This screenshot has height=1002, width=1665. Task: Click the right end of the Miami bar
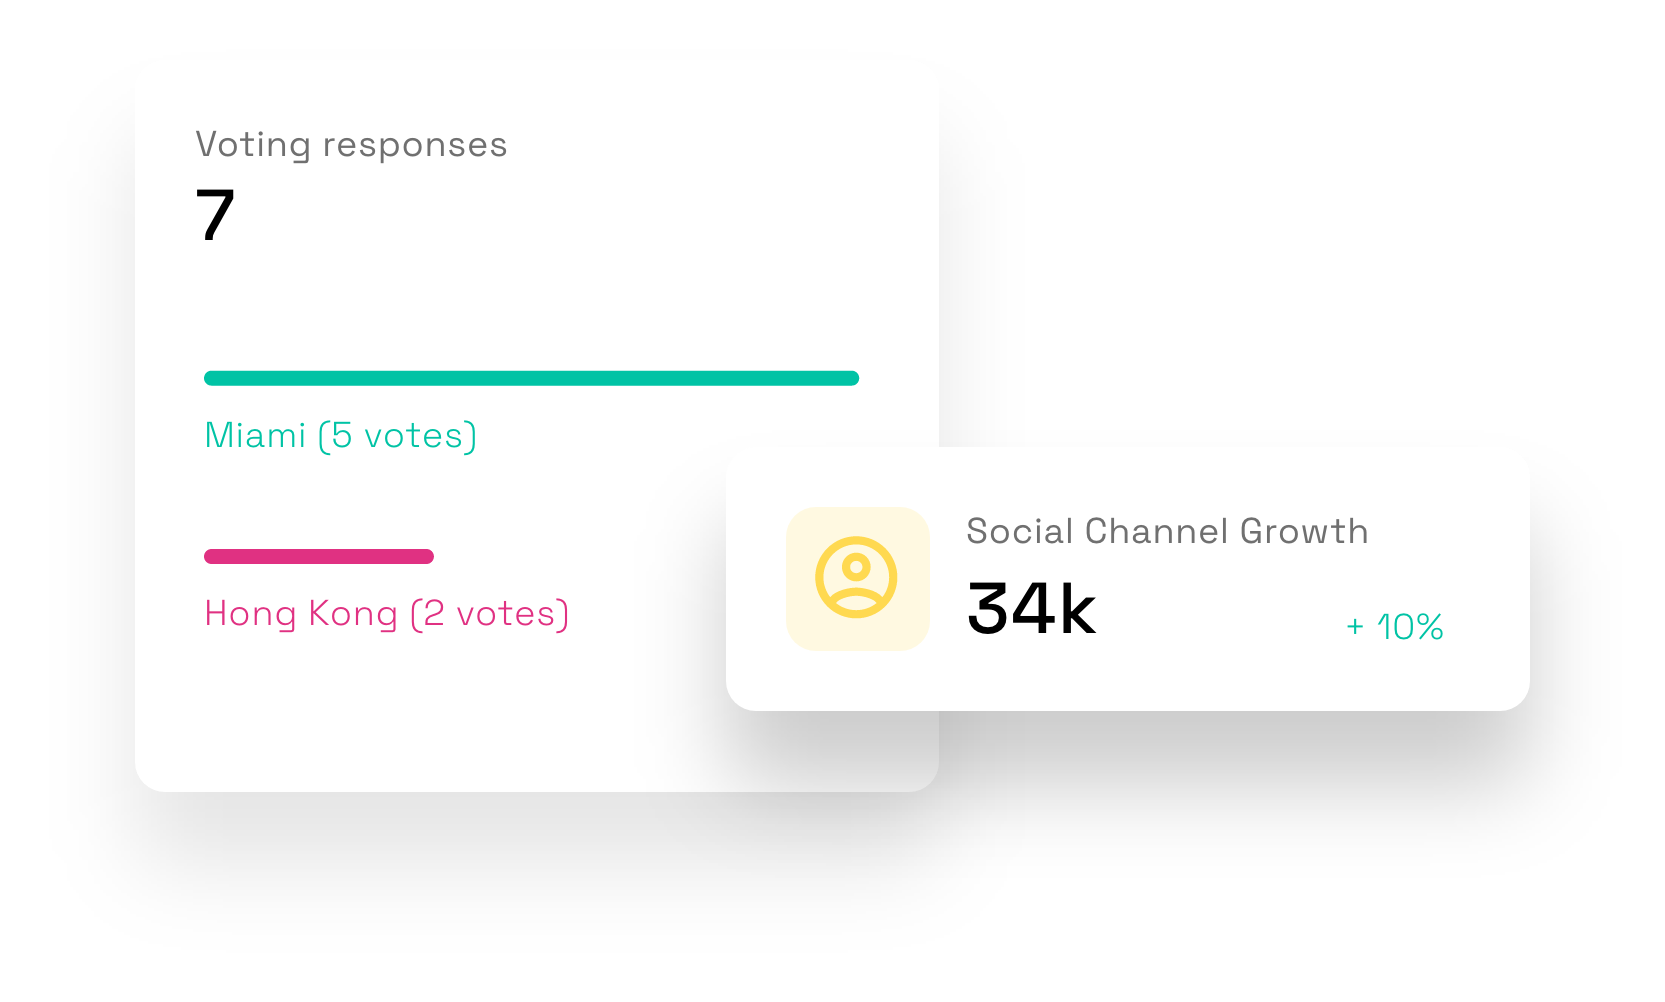tap(852, 378)
